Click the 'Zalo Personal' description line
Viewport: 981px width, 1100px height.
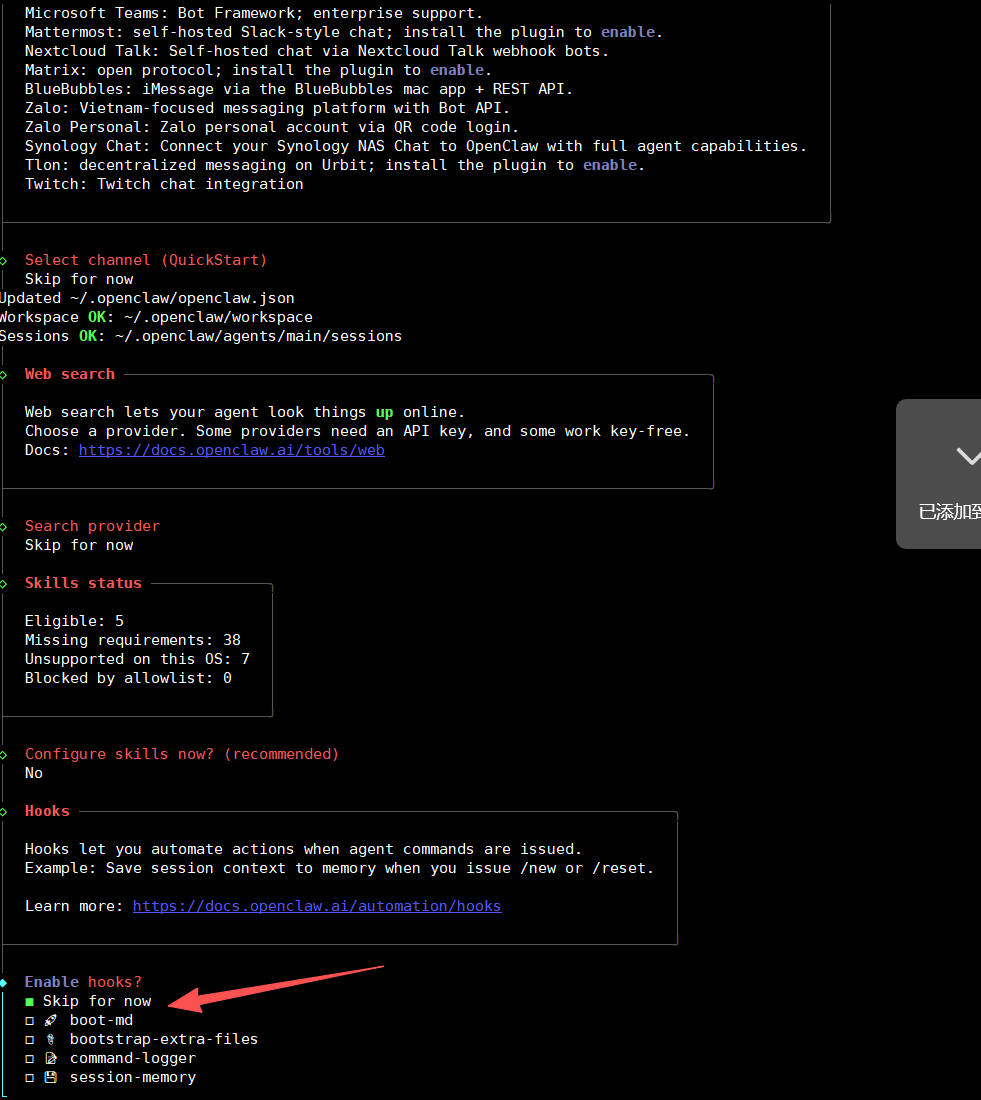click(272, 127)
